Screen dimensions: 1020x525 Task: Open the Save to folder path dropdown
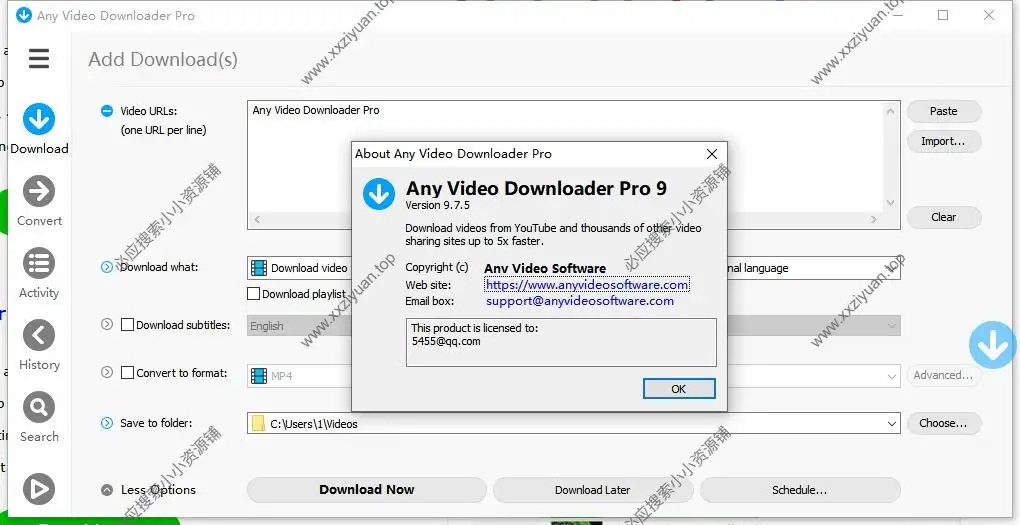click(x=892, y=424)
